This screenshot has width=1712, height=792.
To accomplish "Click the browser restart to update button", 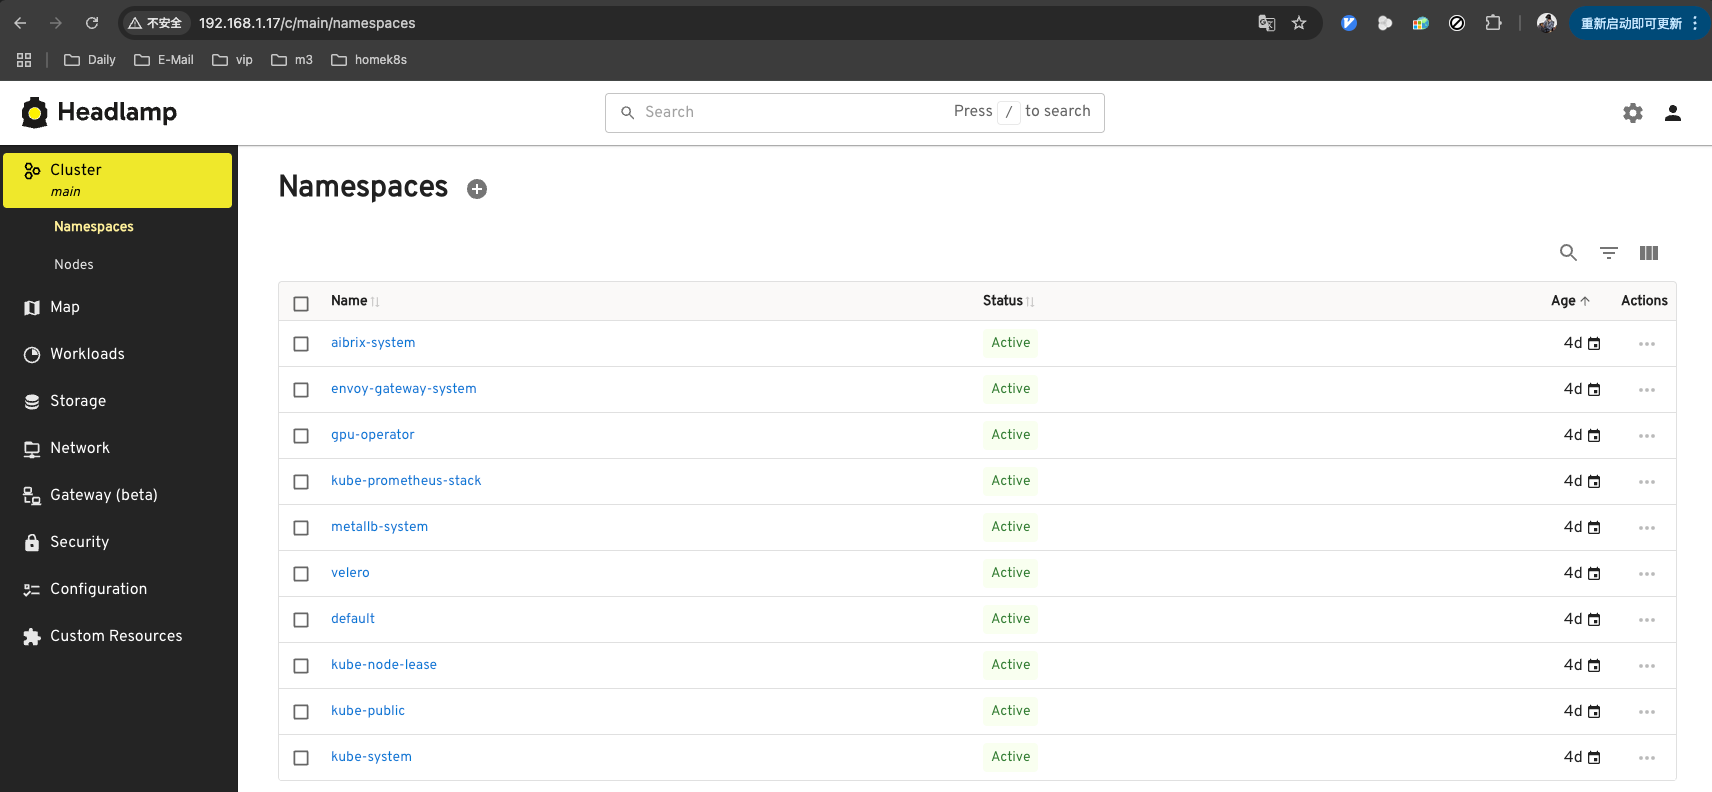I will coord(1631,23).
